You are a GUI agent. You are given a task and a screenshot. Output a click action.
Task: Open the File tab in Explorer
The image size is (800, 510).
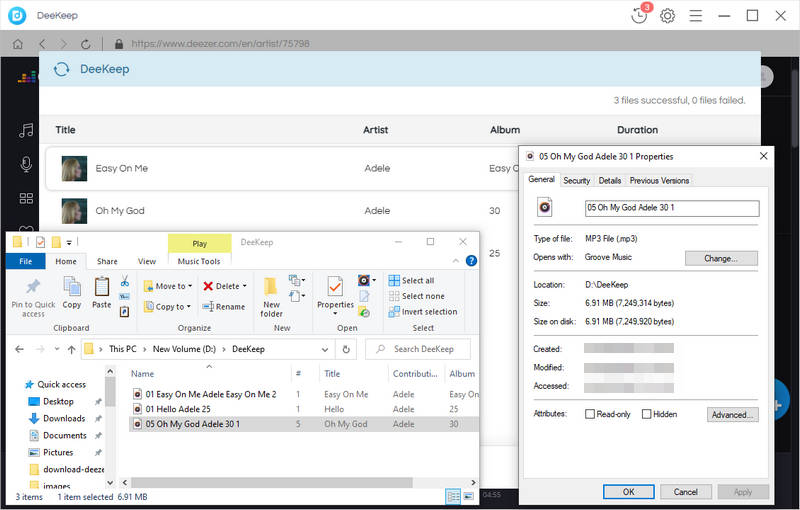click(x=26, y=261)
